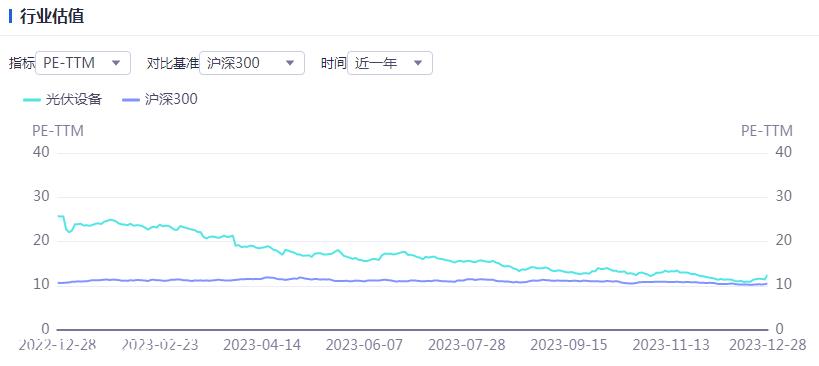Viewport: 819px width, 366px height.
Task: Click the 光伏设备 line's start point
Action: [x=58, y=216]
